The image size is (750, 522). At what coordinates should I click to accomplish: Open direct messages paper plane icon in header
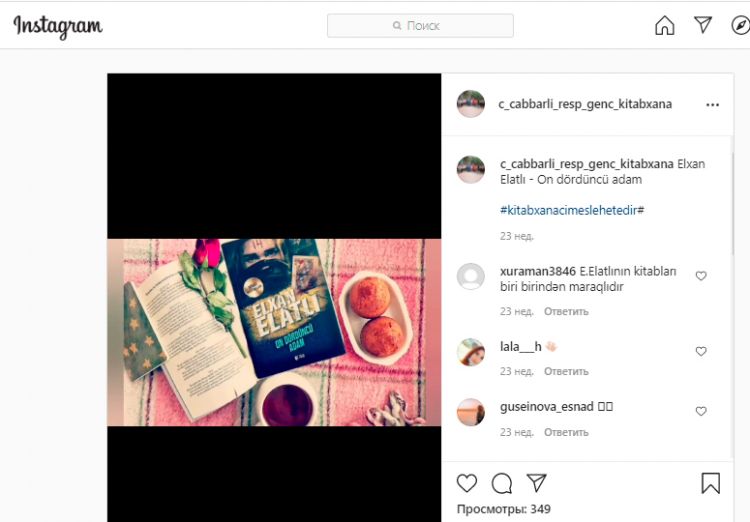click(x=703, y=24)
